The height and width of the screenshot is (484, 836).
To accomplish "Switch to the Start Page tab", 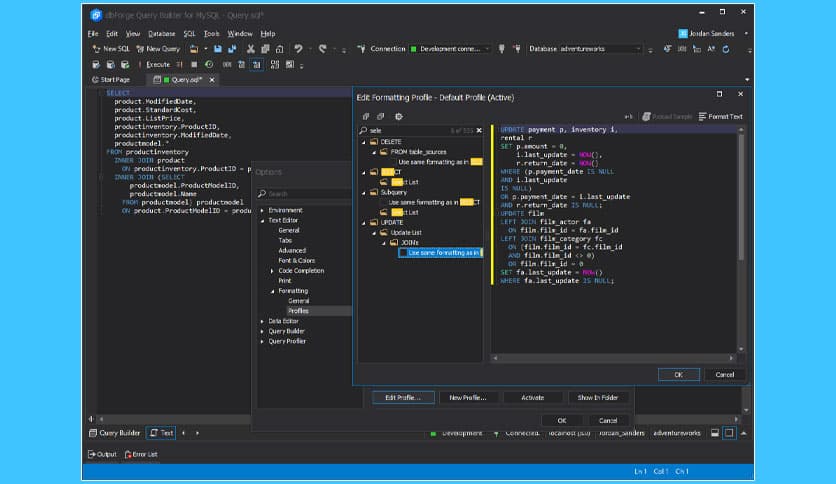I will point(111,79).
